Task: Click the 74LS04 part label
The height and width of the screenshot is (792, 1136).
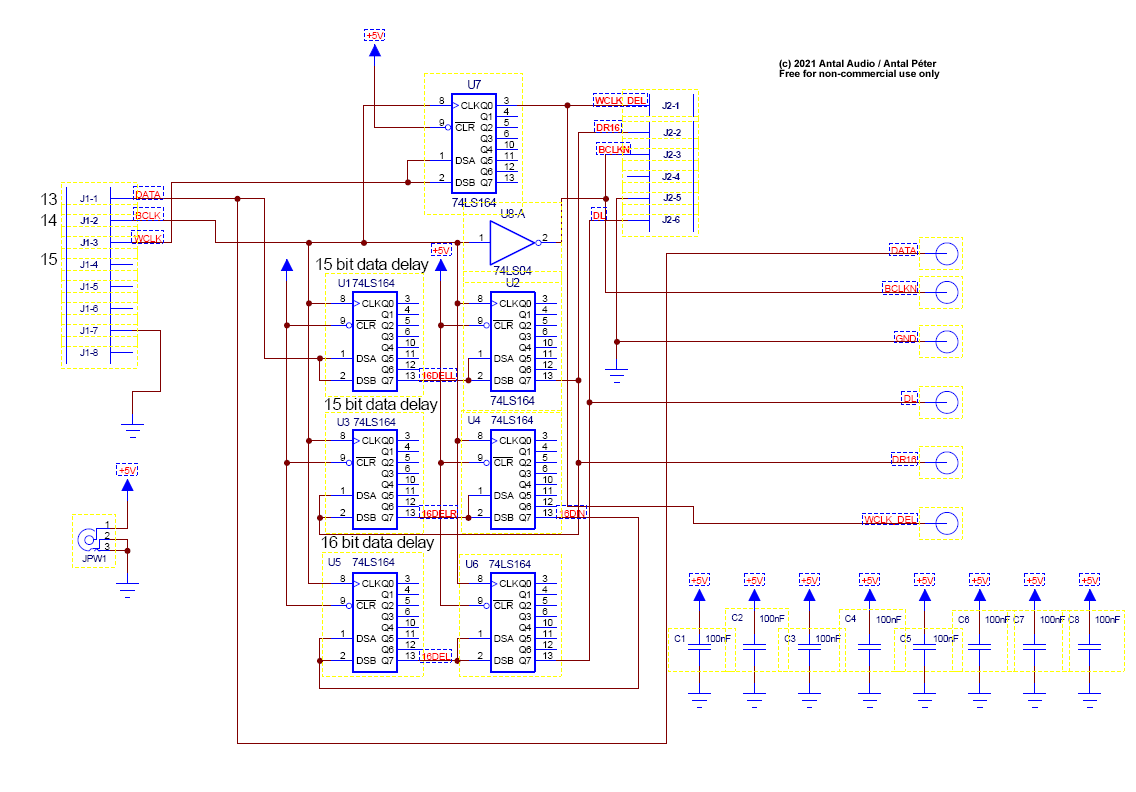Action: (x=512, y=270)
